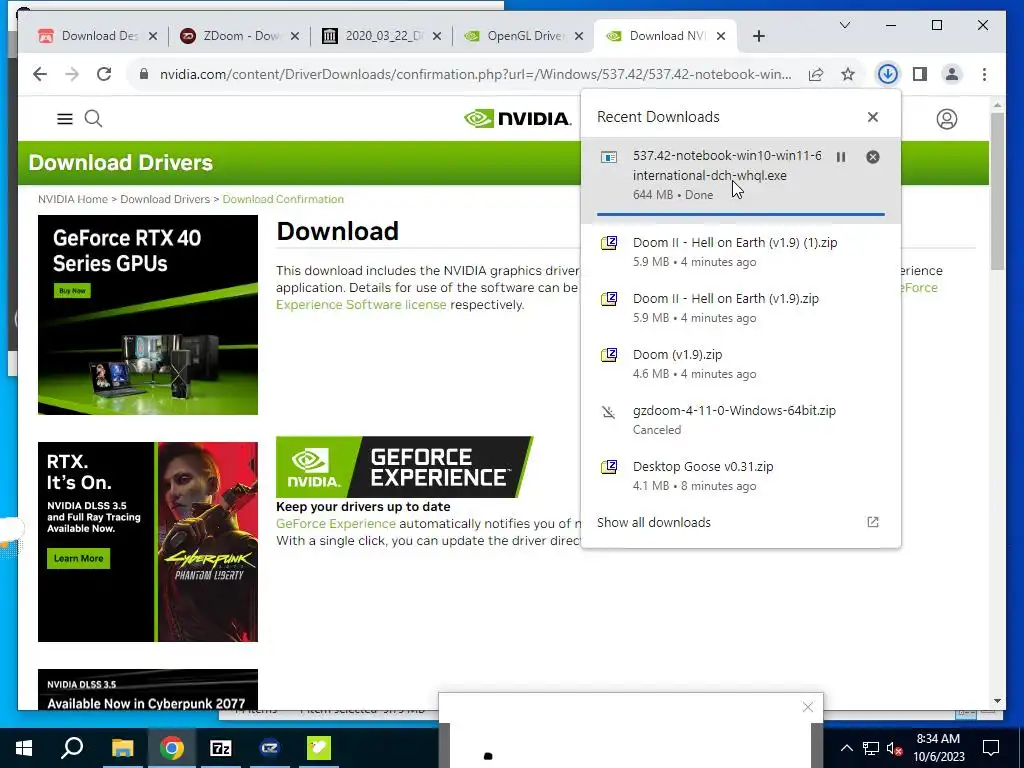
Task: Click the Desktop Goose v0.31.zip file icon
Action: click(609, 467)
